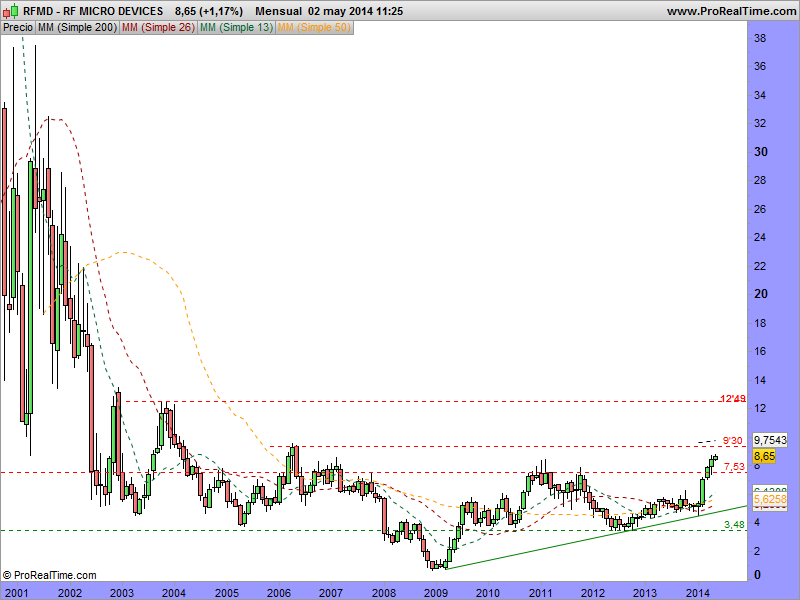Click the 22 price axis label
This screenshot has width=800, height=600.
760,266
